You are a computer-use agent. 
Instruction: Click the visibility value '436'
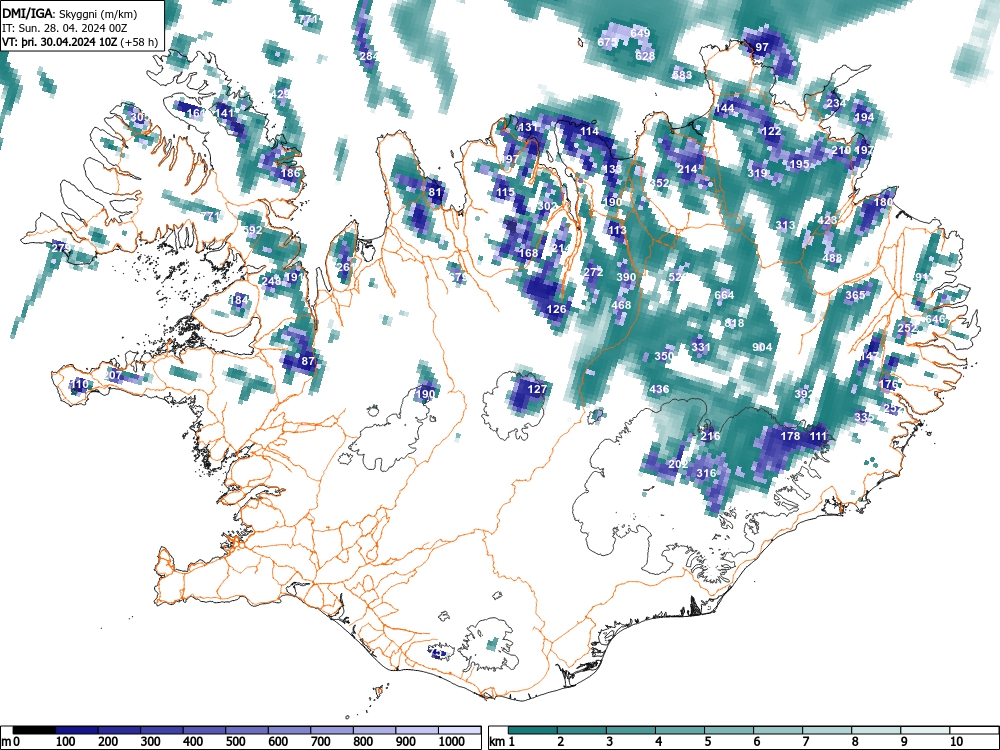(x=659, y=389)
